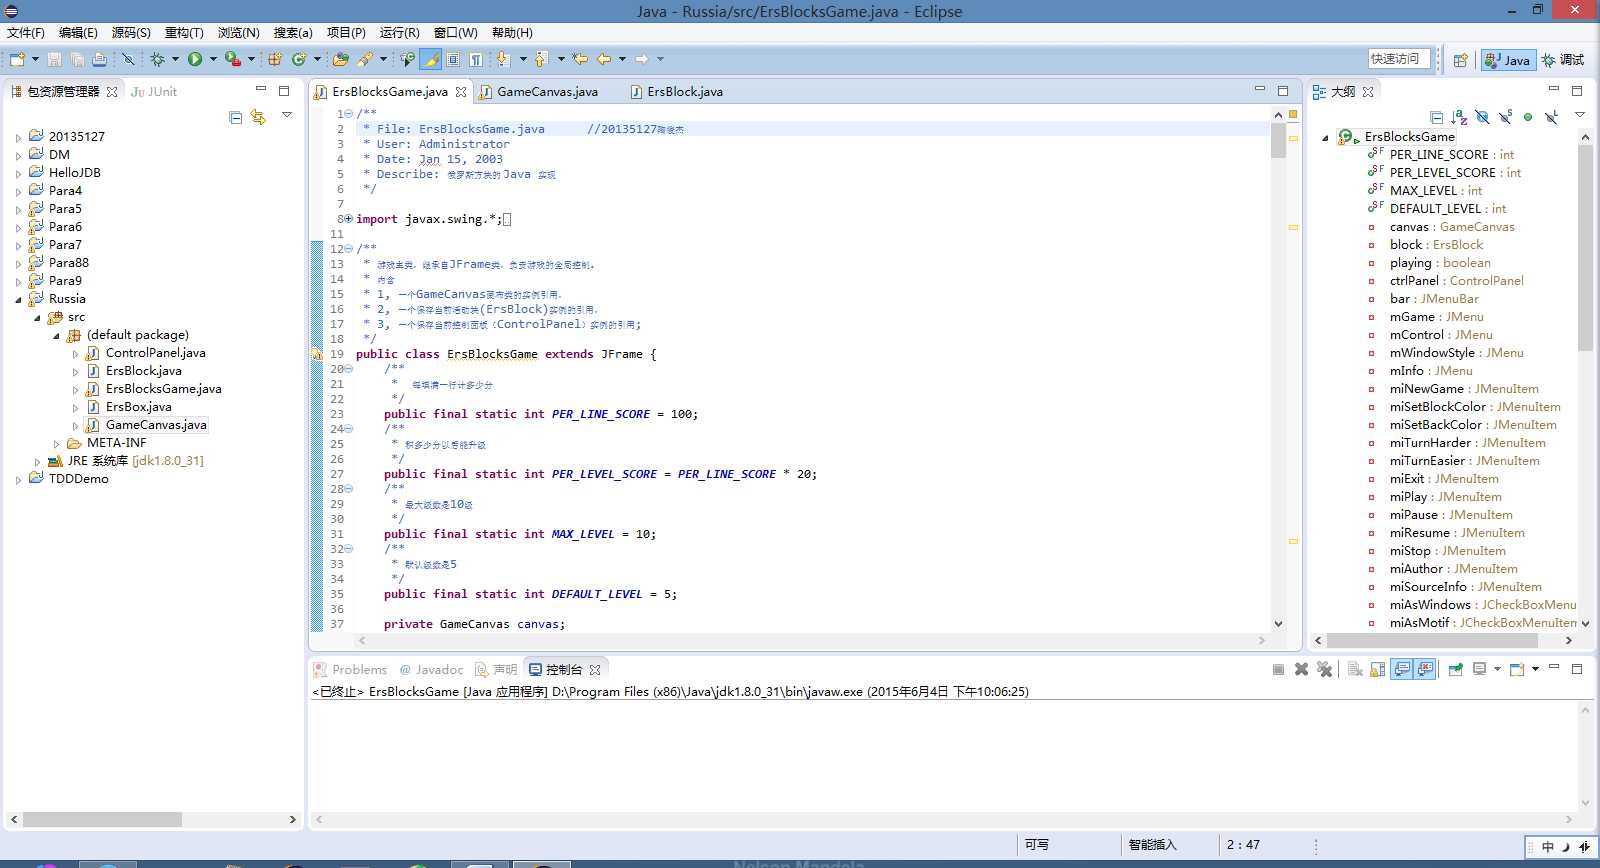This screenshot has width=1600, height=868.
Task: Open the New Console View dropdown arrow
Action: 1535,670
